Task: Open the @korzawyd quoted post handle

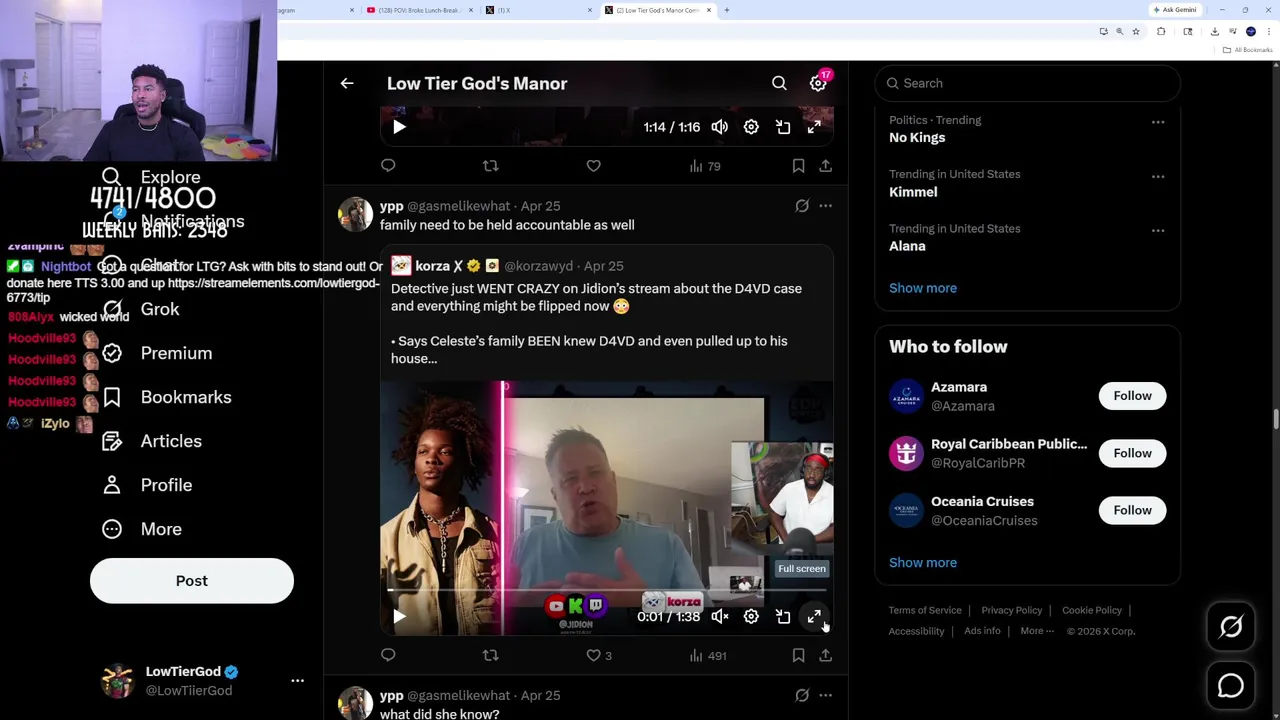Action: [538, 266]
